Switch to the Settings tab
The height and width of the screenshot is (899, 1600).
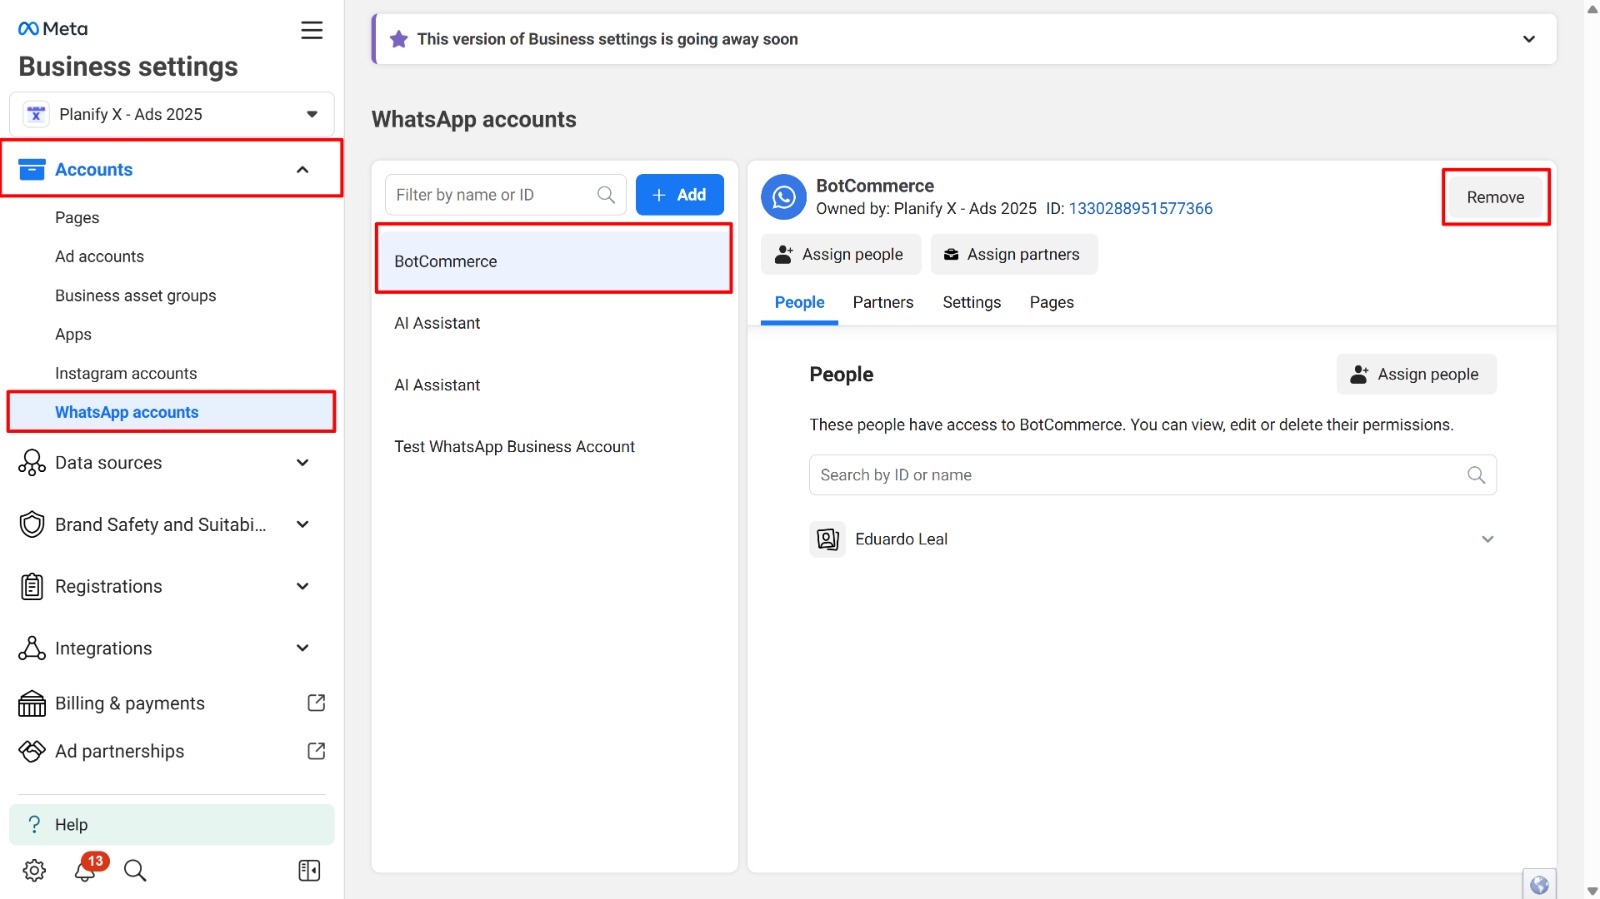pos(971,302)
